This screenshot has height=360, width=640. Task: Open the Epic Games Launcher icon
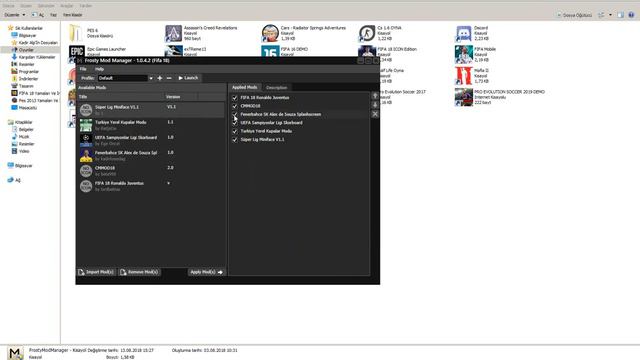click(x=77, y=51)
